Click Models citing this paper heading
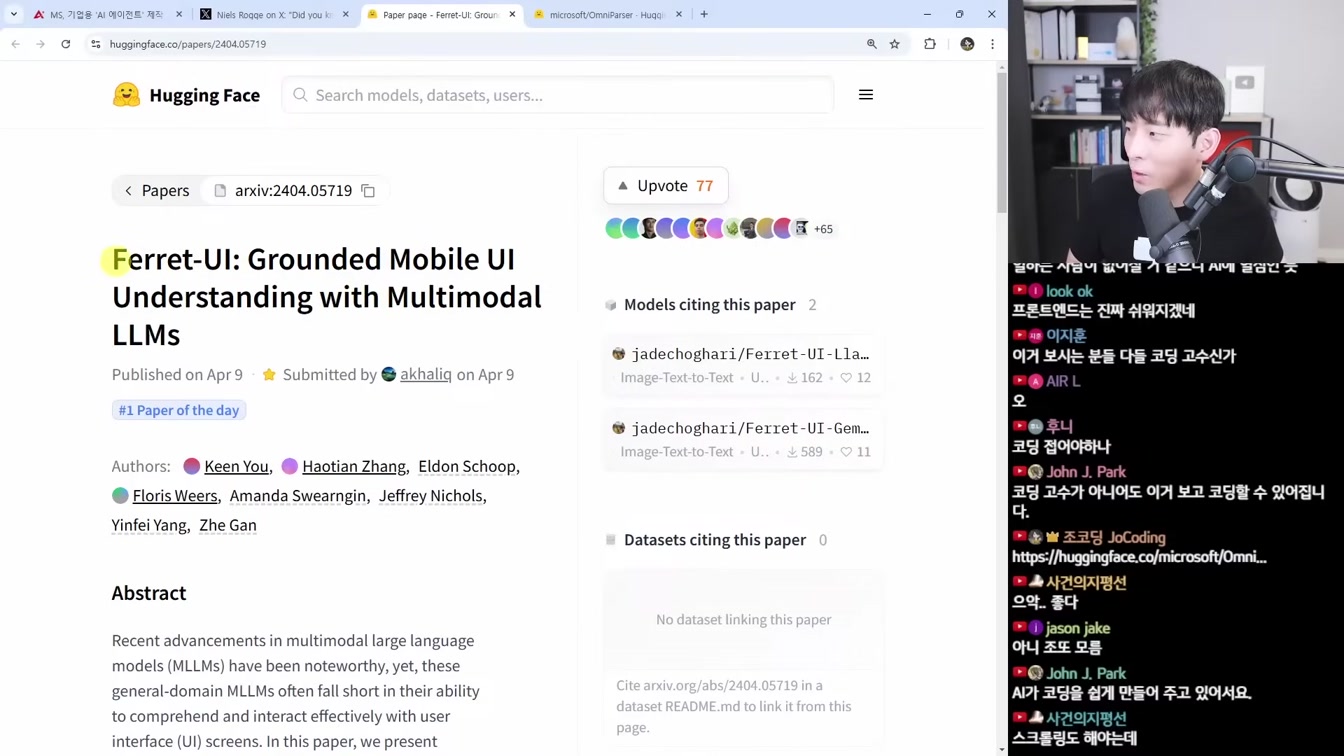 point(710,305)
